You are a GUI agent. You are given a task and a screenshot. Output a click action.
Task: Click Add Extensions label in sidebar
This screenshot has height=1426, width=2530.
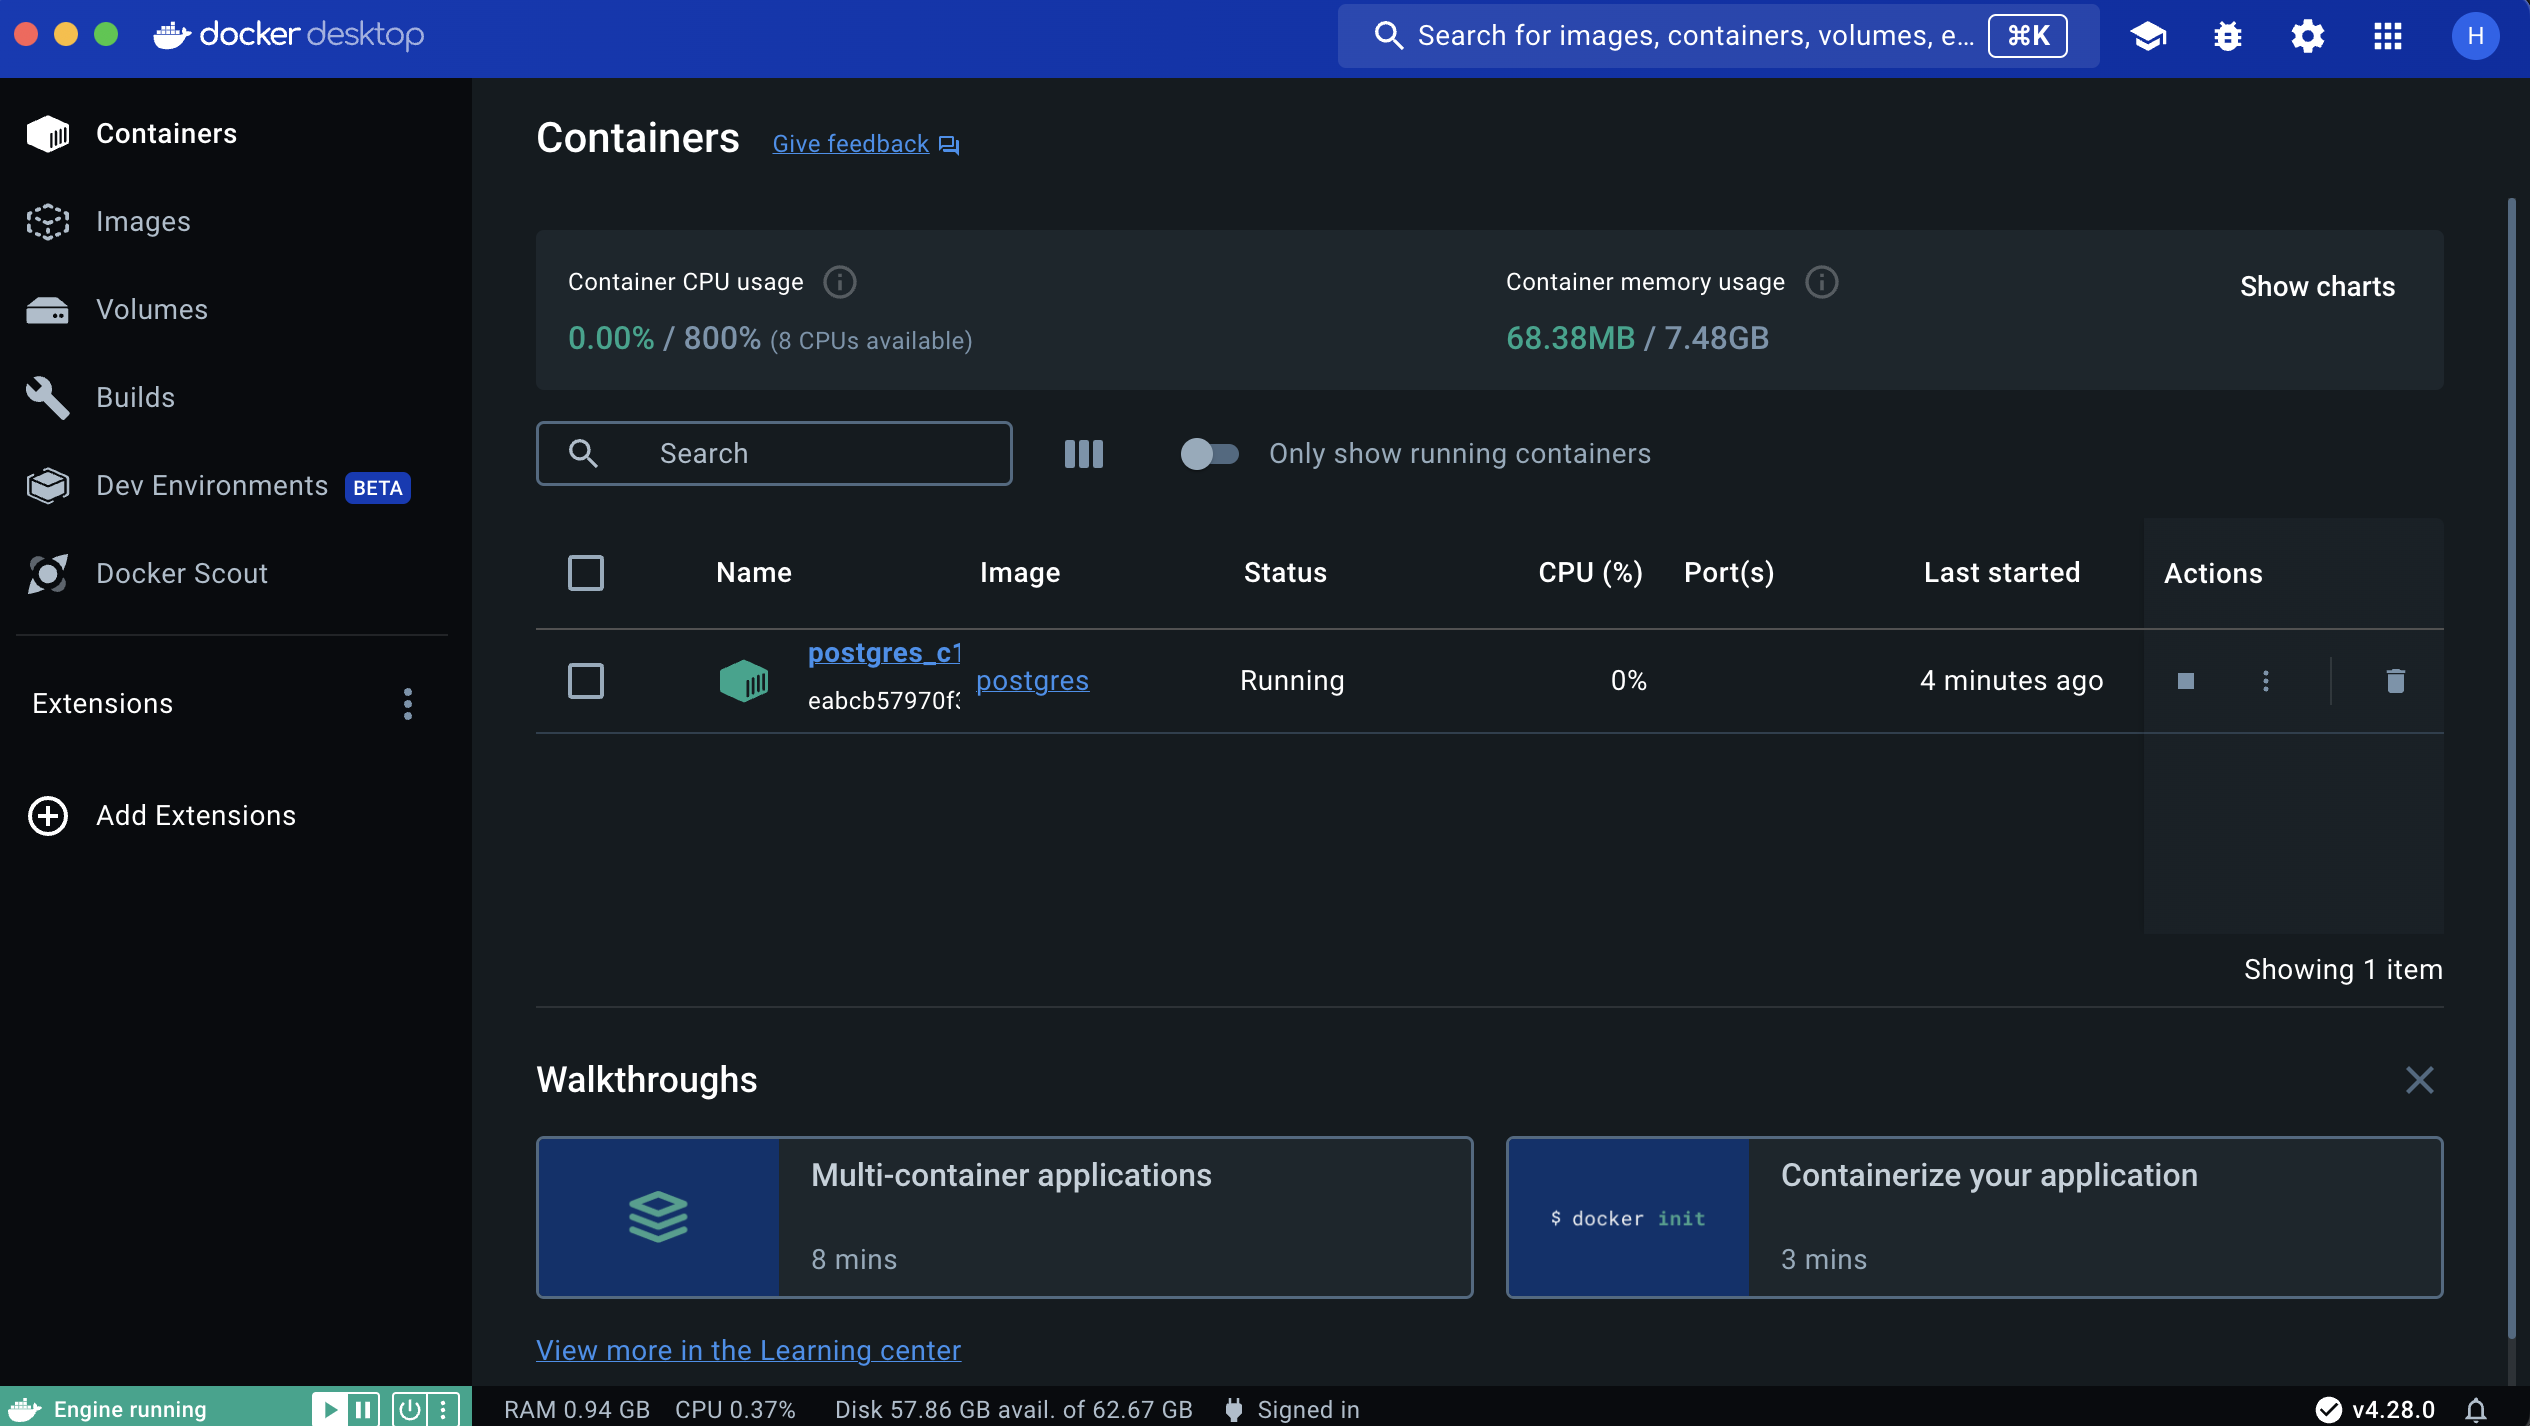[x=196, y=816]
